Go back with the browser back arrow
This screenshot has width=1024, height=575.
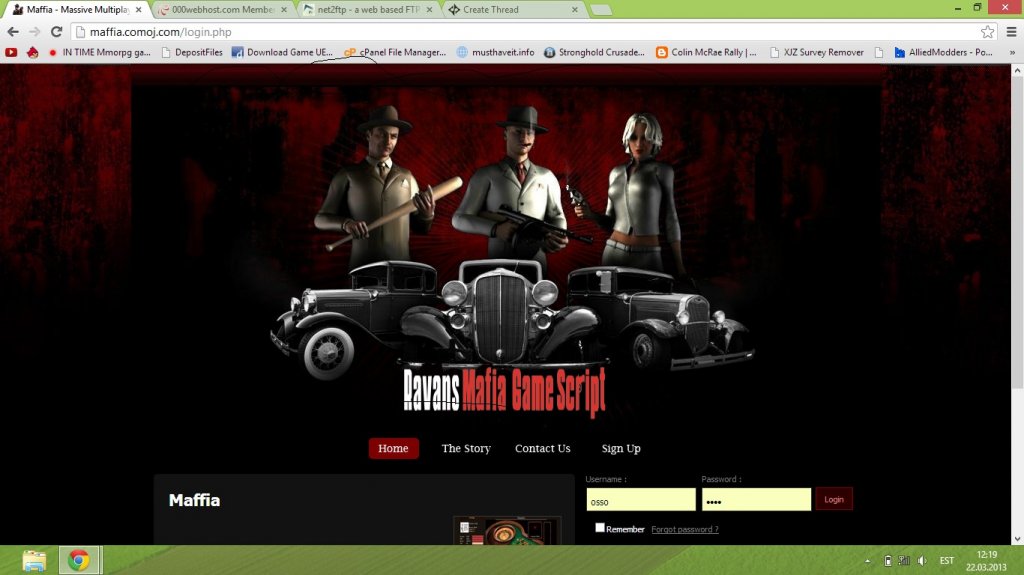click(x=13, y=31)
